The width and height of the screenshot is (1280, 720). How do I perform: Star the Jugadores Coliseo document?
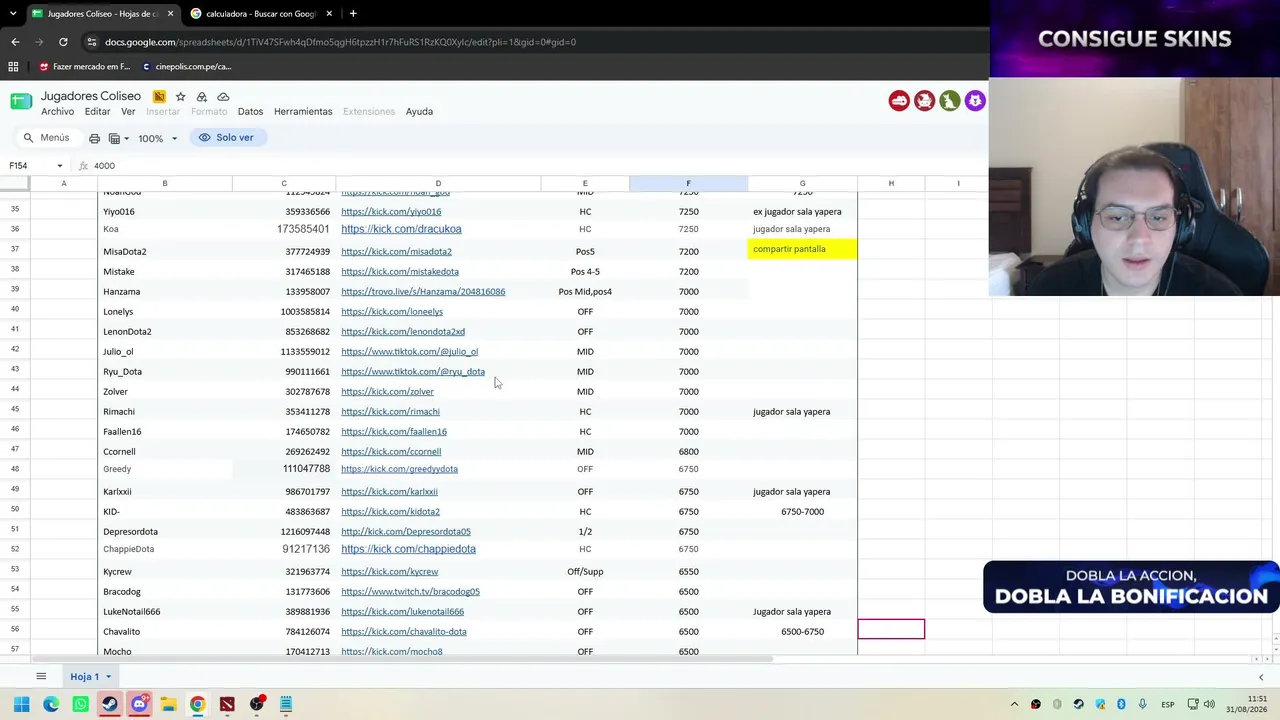pos(180,96)
